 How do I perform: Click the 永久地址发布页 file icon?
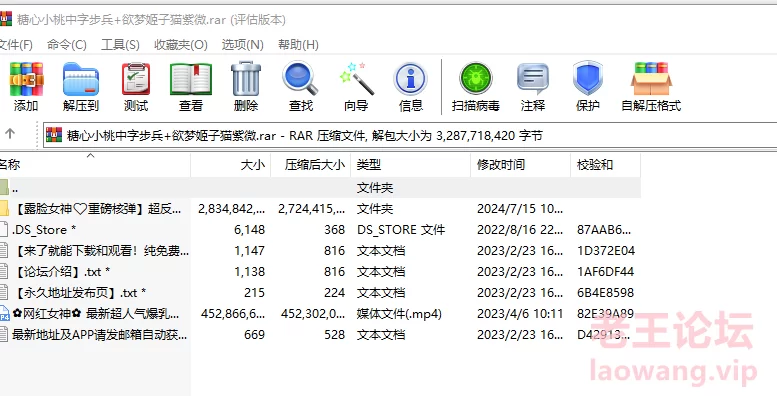[4, 292]
